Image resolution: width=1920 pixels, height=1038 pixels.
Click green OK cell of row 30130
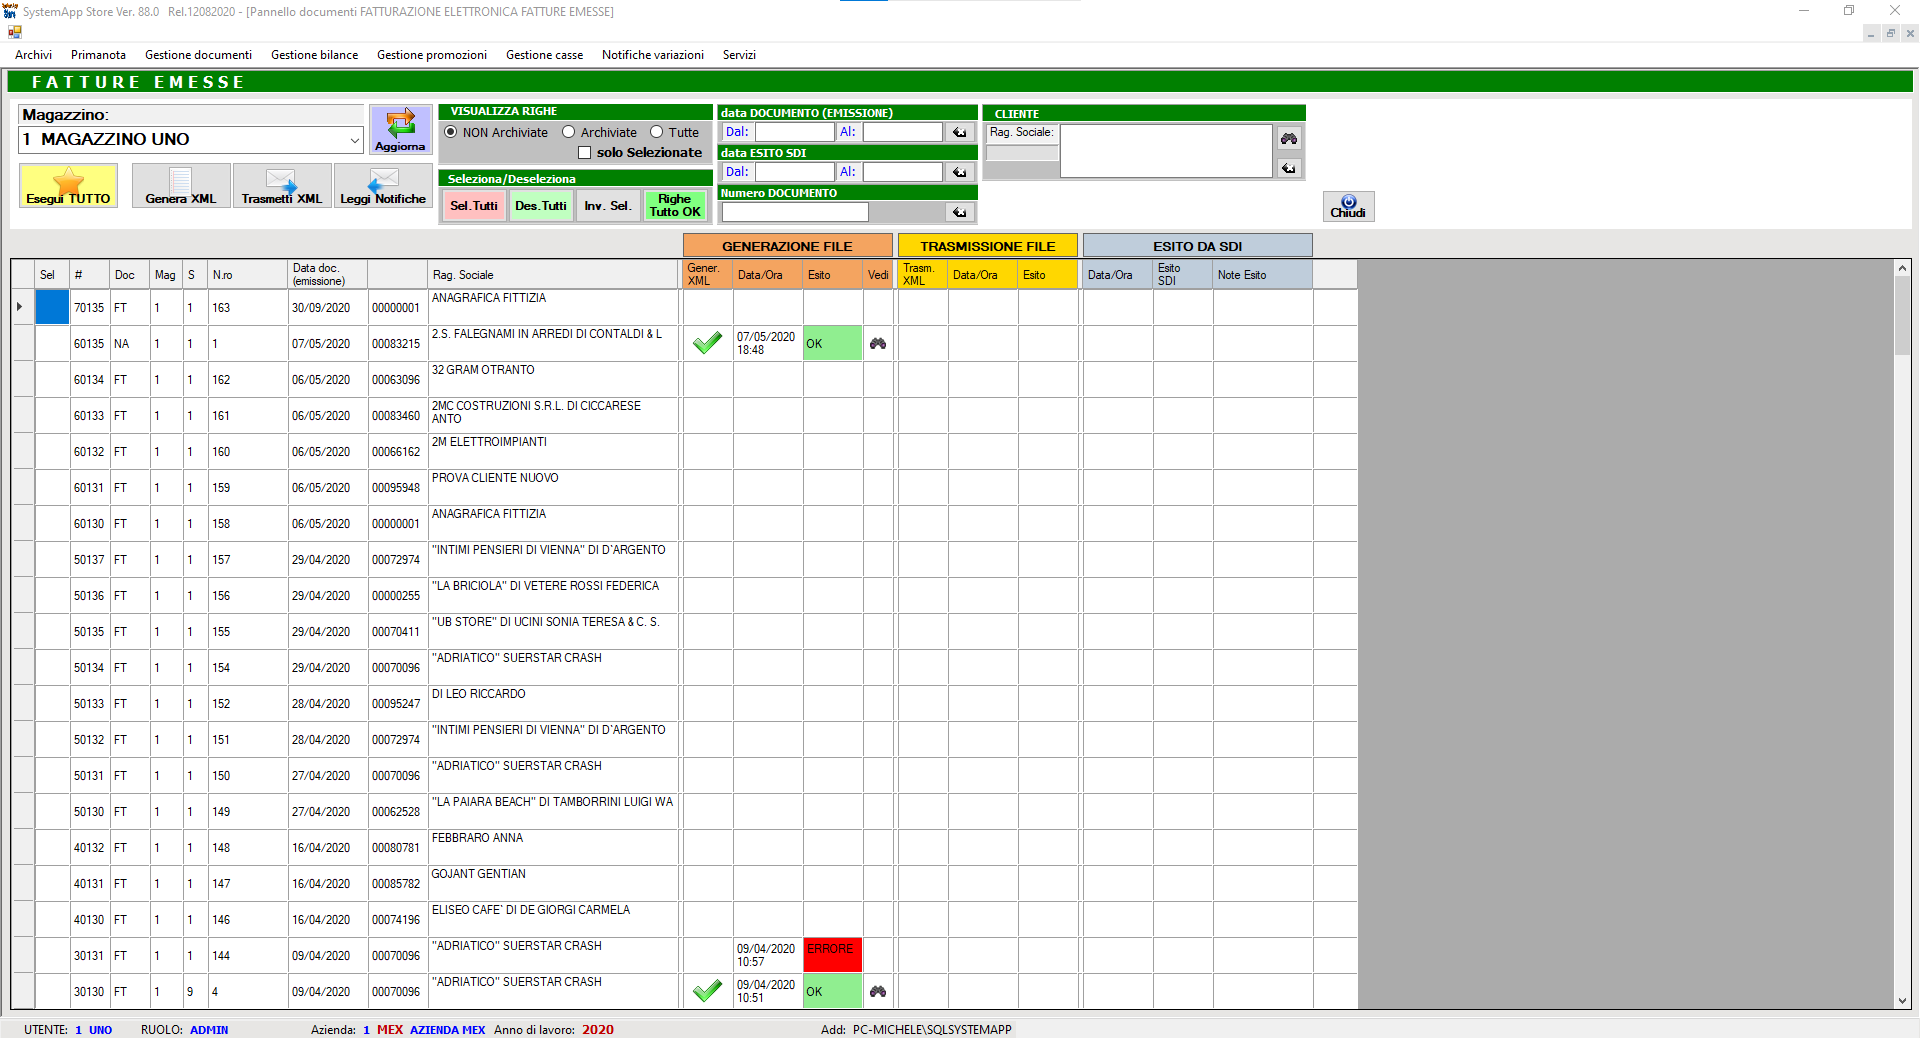[x=833, y=991]
